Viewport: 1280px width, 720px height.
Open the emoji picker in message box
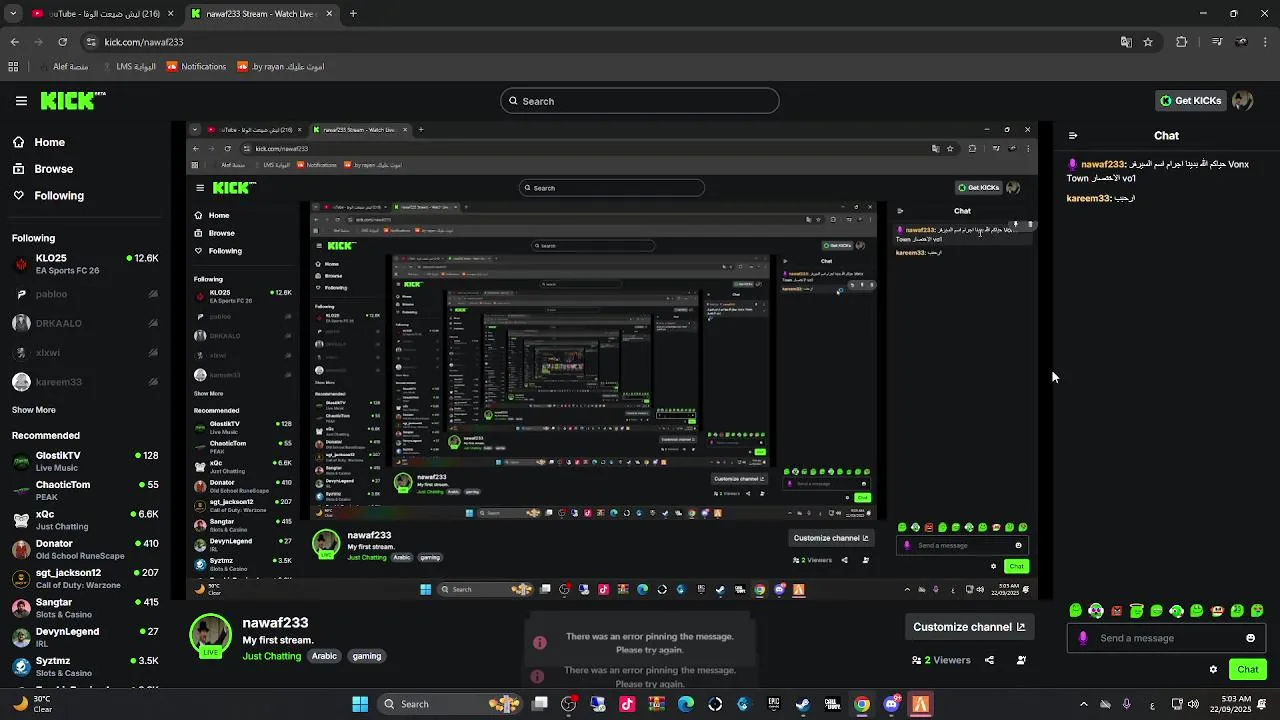[1250, 638]
